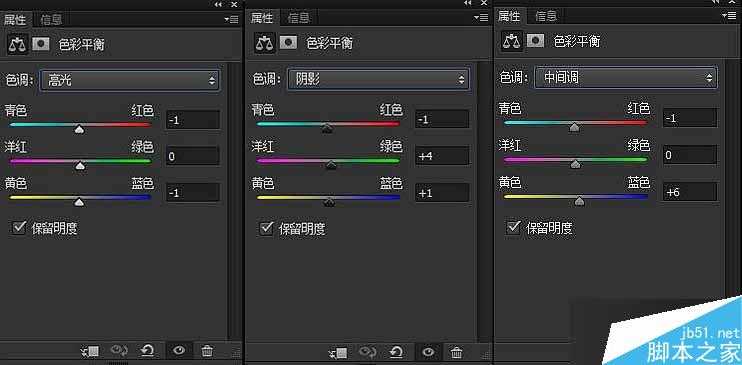Click the 青色-红色 slider handle in the 阴影 panel

coord(327,128)
